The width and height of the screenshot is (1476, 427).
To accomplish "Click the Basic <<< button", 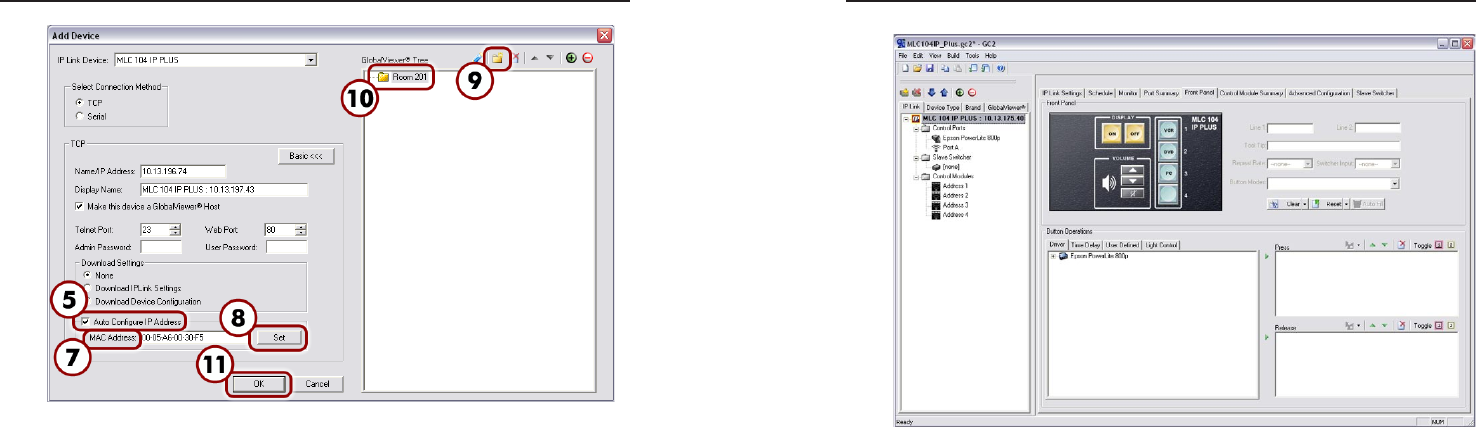I will (305, 156).
